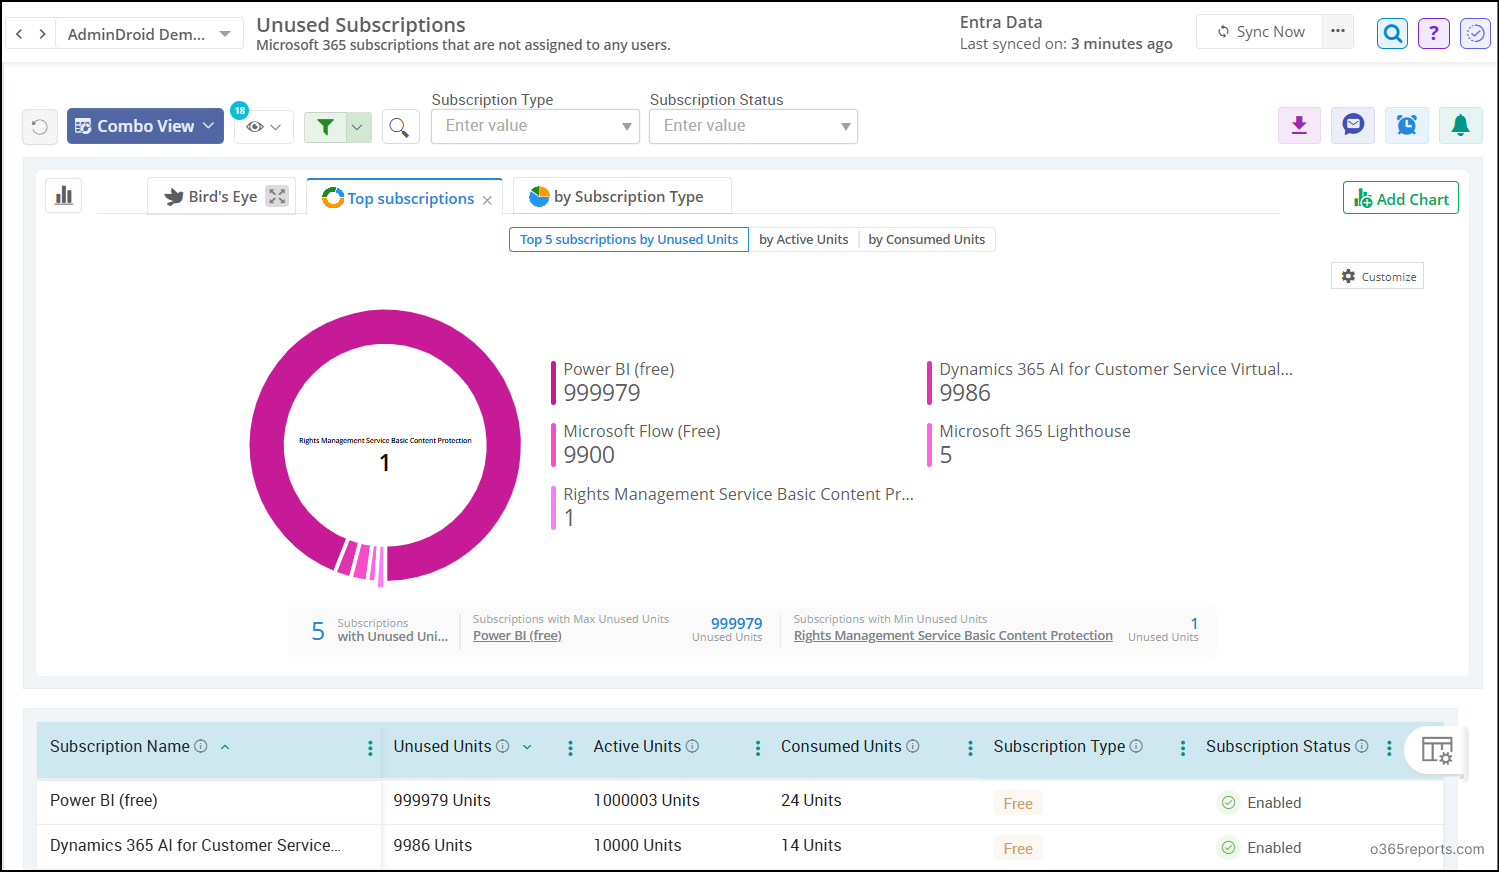Select the by Active Units view
The height and width of the screenshot is (872, 1499).
[x=803, y=240]
